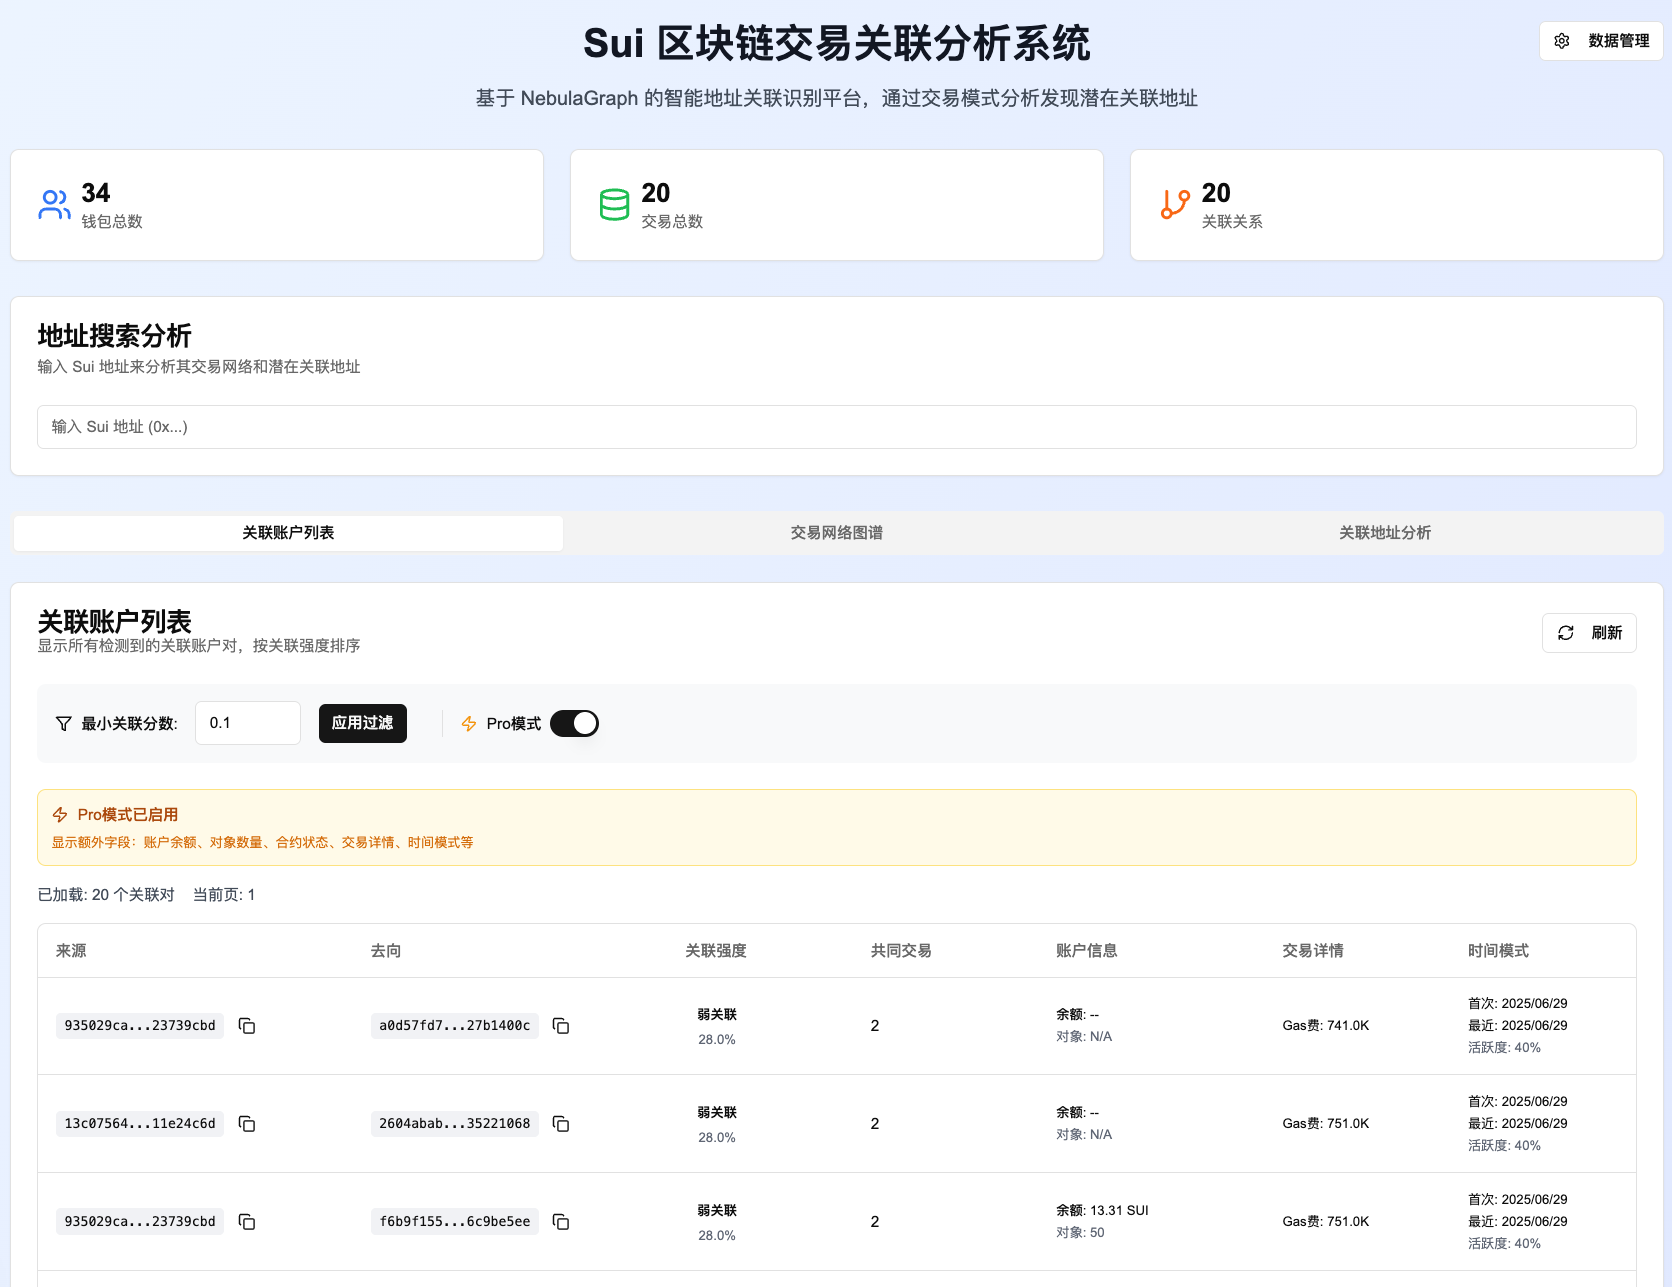Click the 时间模式 column header
The width and height of the screenshot is (1672, 1287).
coord(1498,951)
